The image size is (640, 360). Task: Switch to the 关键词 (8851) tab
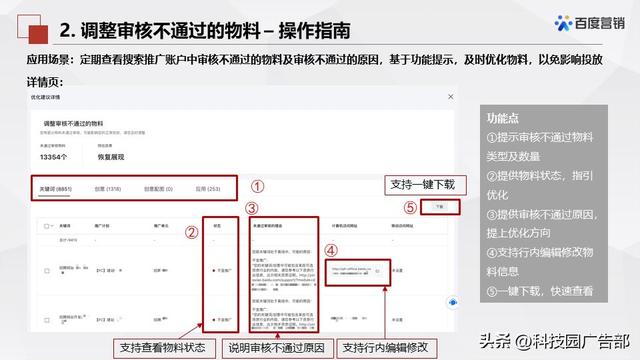[x=55, y=189]
